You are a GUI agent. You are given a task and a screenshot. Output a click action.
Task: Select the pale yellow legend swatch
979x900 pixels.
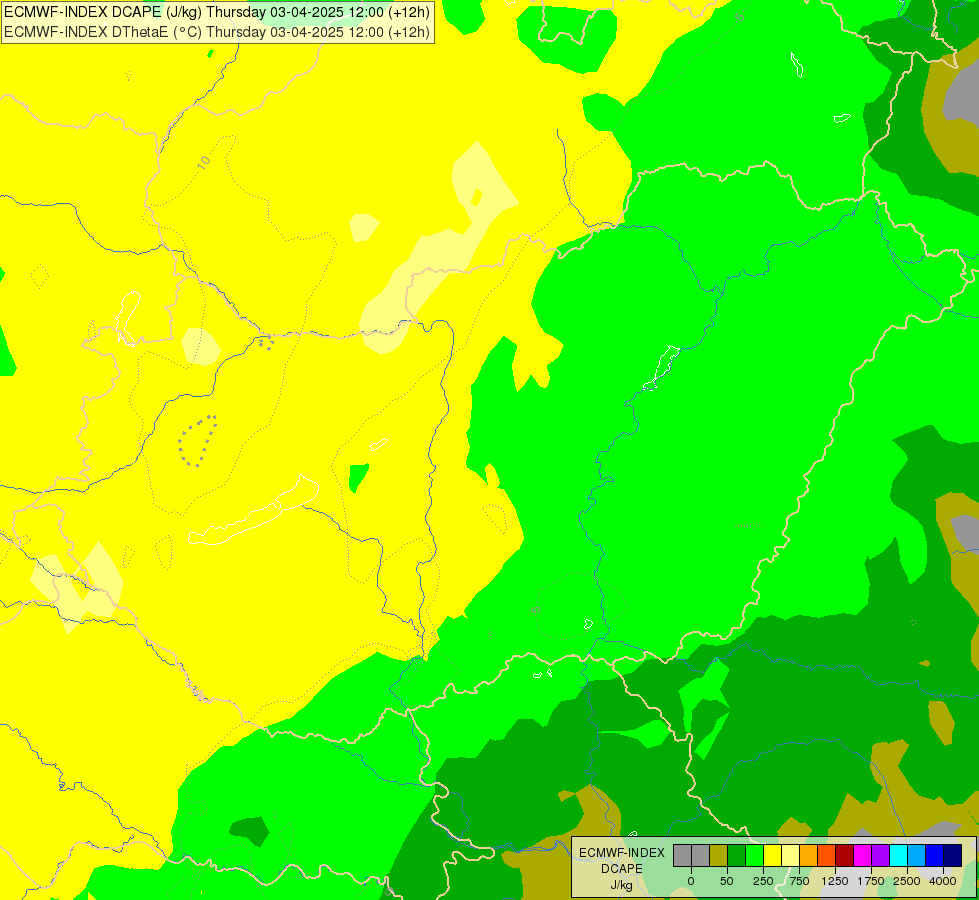coord(791,856)
